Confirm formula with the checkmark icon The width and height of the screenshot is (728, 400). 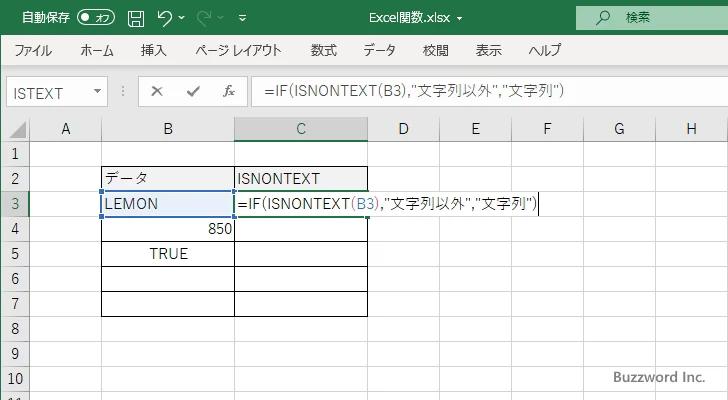pyautogui.click(x=193, y=91)
